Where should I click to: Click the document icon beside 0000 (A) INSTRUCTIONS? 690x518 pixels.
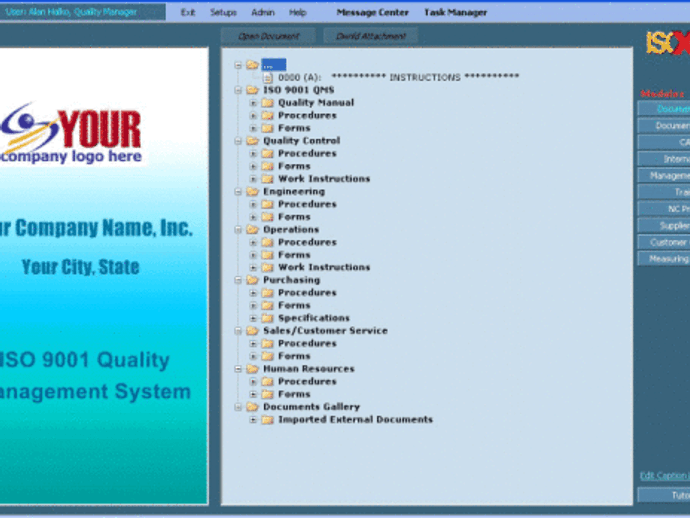coord(268,78)
